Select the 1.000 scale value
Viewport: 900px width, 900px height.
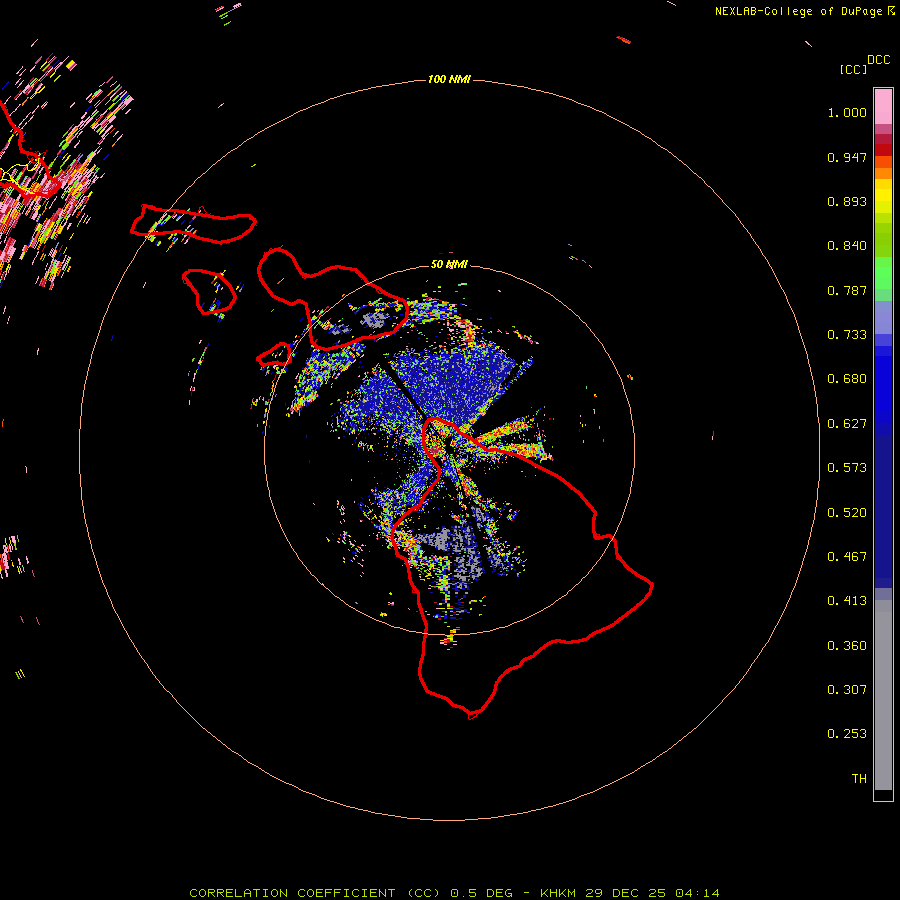pyautogui.click(x=847, y=112)
